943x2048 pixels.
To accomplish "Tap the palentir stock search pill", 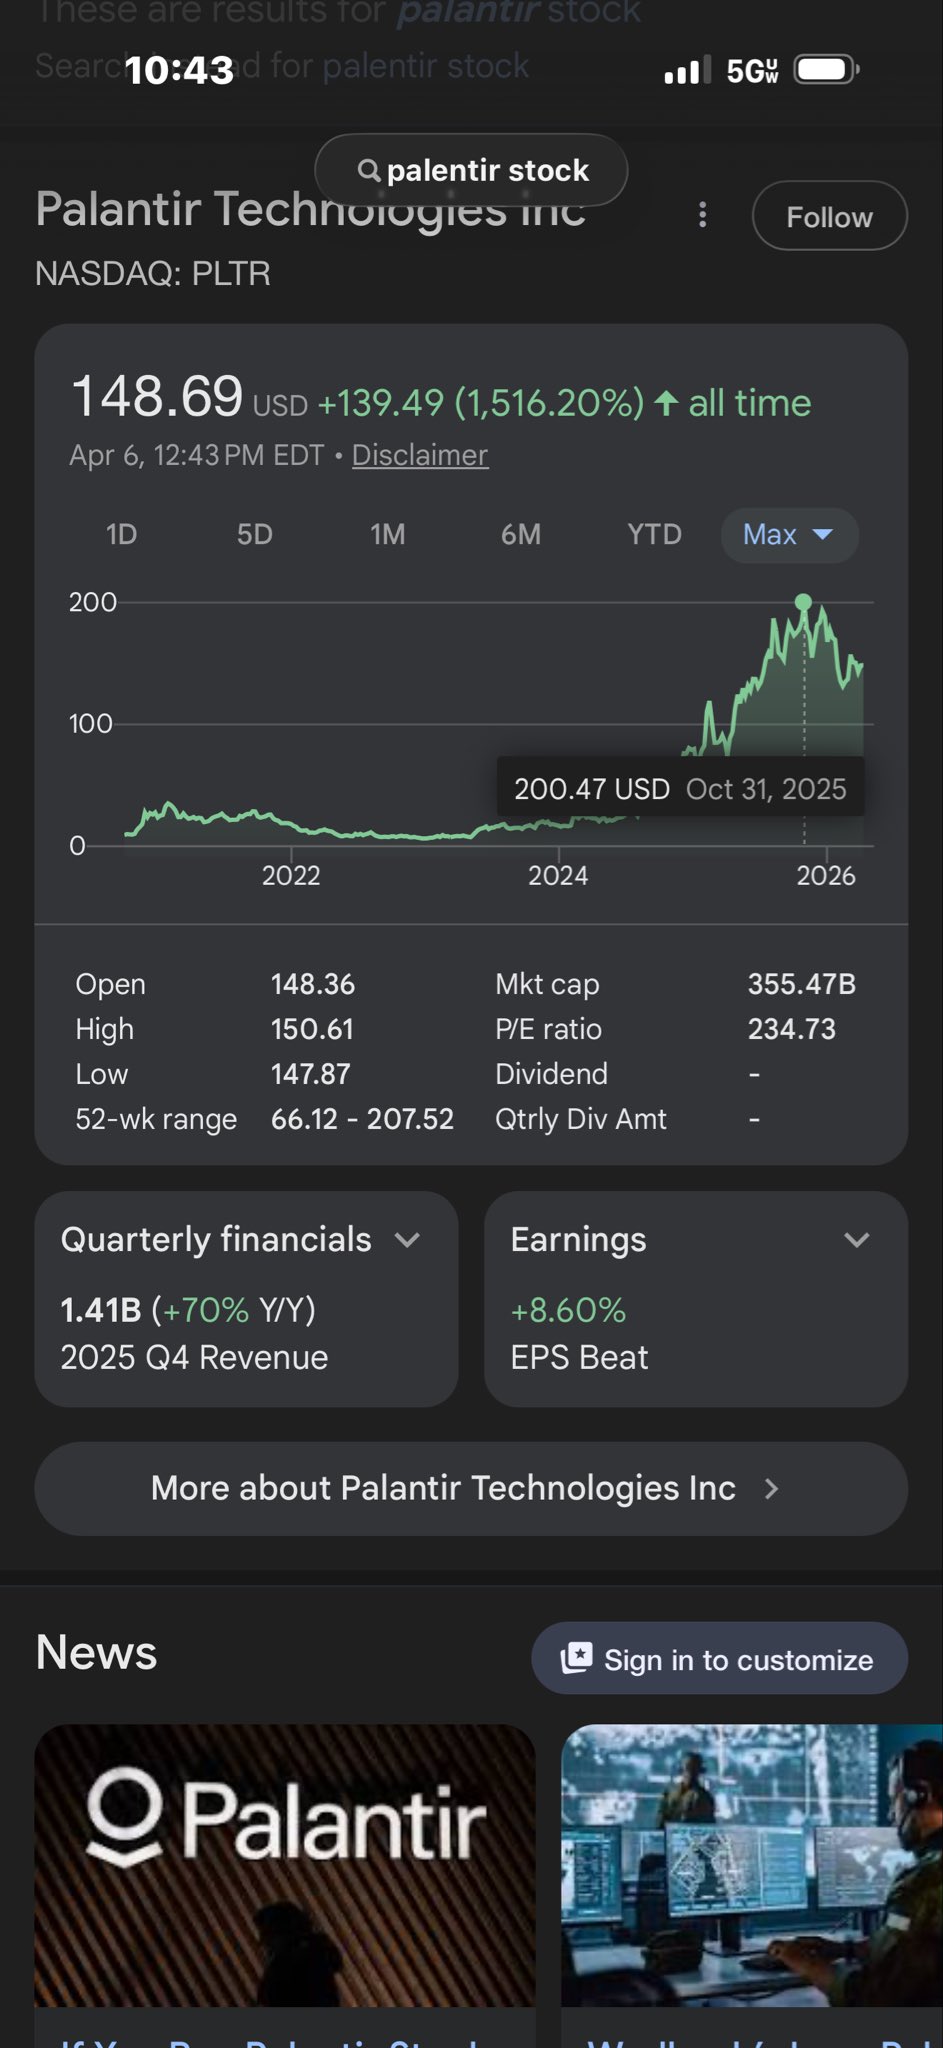I will pyautogui.click(x=471, y=171).
